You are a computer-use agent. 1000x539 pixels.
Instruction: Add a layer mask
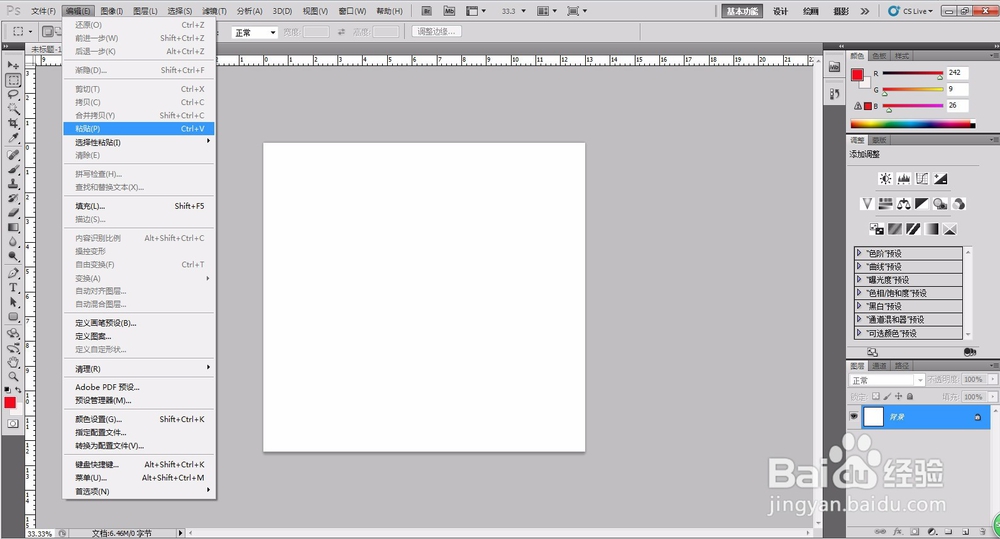point(915,531)
